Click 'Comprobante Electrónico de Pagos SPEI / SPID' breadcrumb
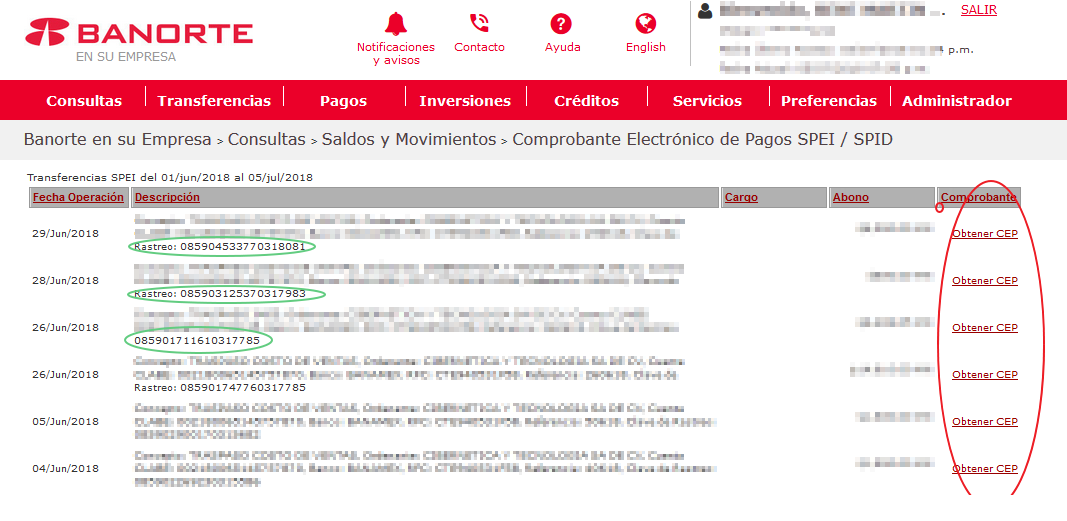This screenshot has height=521, width=1067. [702, 139]
